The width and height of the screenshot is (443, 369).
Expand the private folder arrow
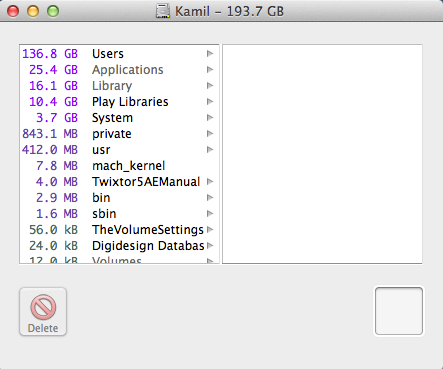(x=210, y=134)
